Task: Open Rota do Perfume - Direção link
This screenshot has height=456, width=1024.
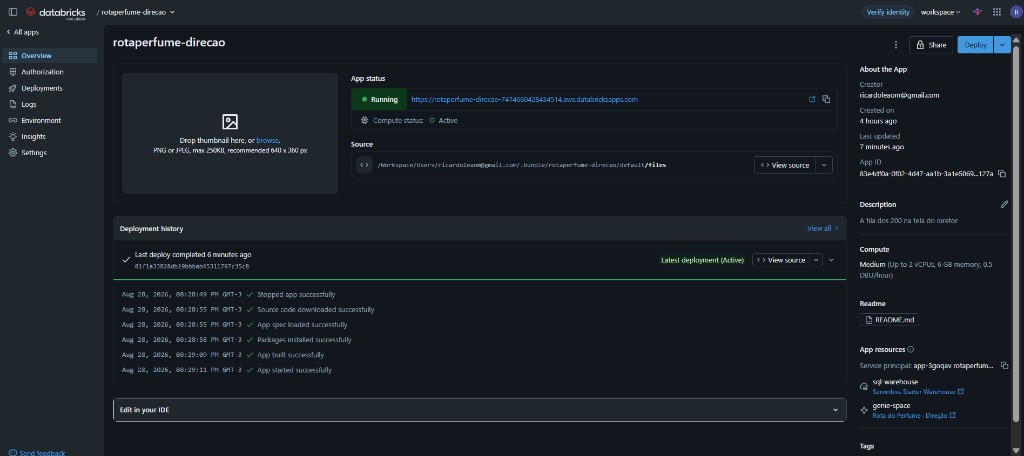Action: pyautogui.click(x=914, y=415)
